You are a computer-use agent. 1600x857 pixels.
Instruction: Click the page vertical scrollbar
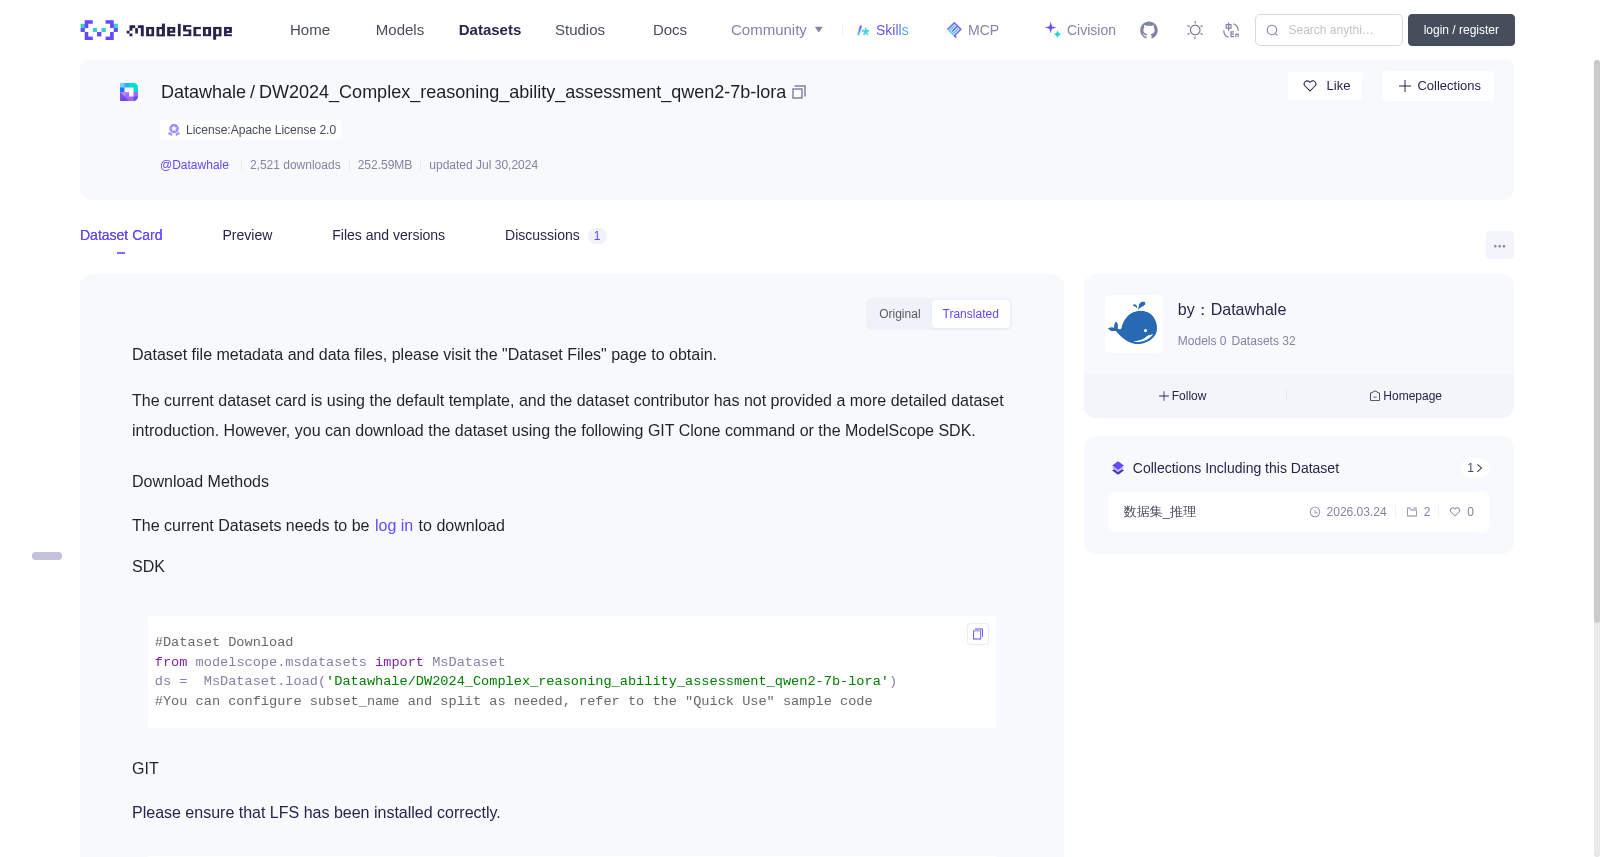(1596, 340)
